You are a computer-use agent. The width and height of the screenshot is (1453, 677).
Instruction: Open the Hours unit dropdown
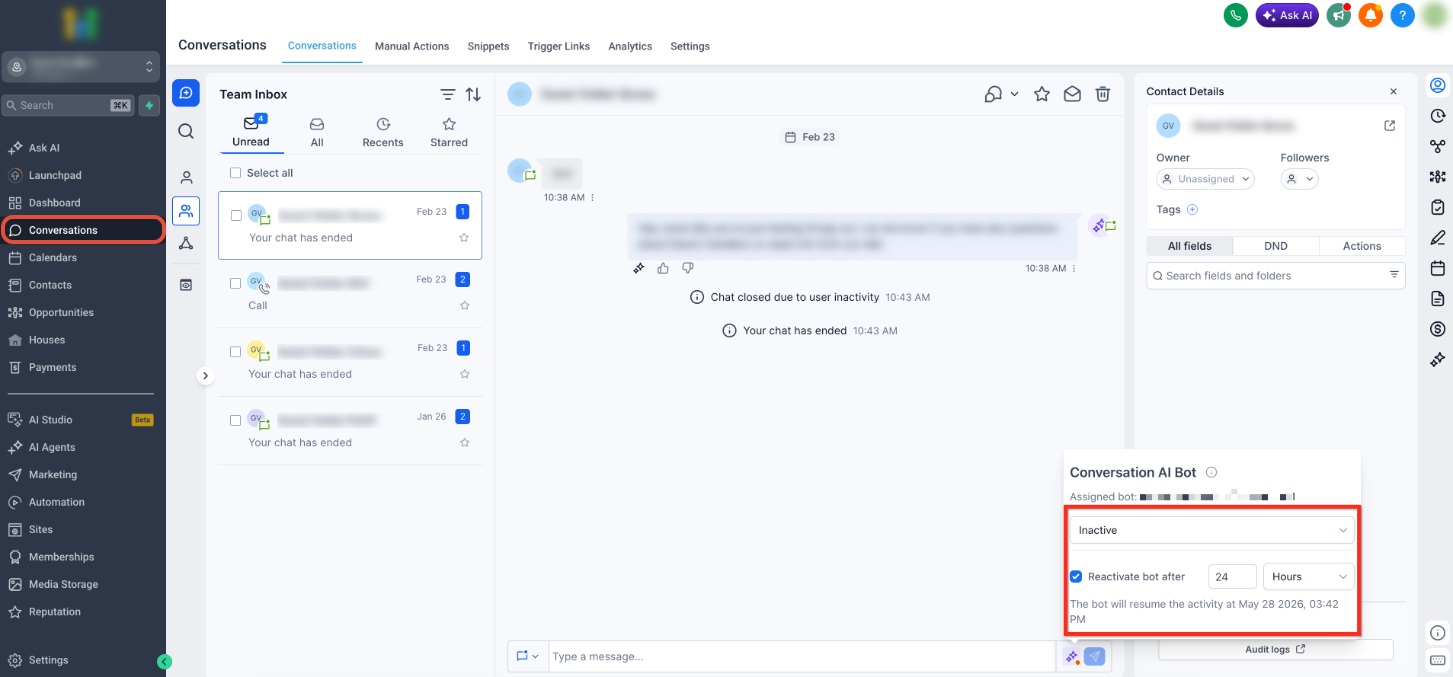1308,577
